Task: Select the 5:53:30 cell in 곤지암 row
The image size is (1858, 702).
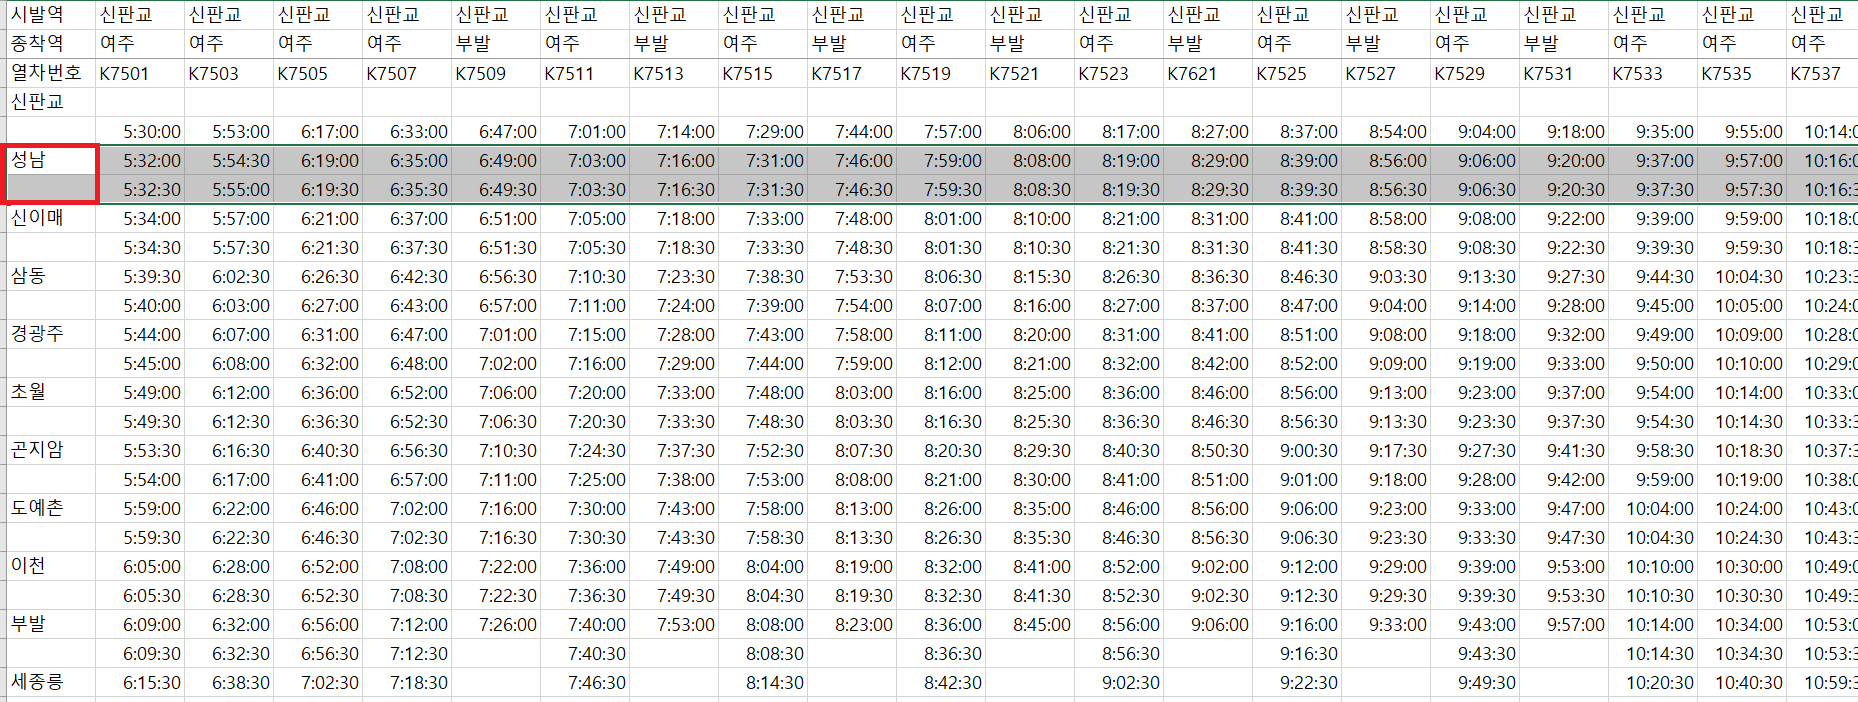Action: click(x=140, y=450)
